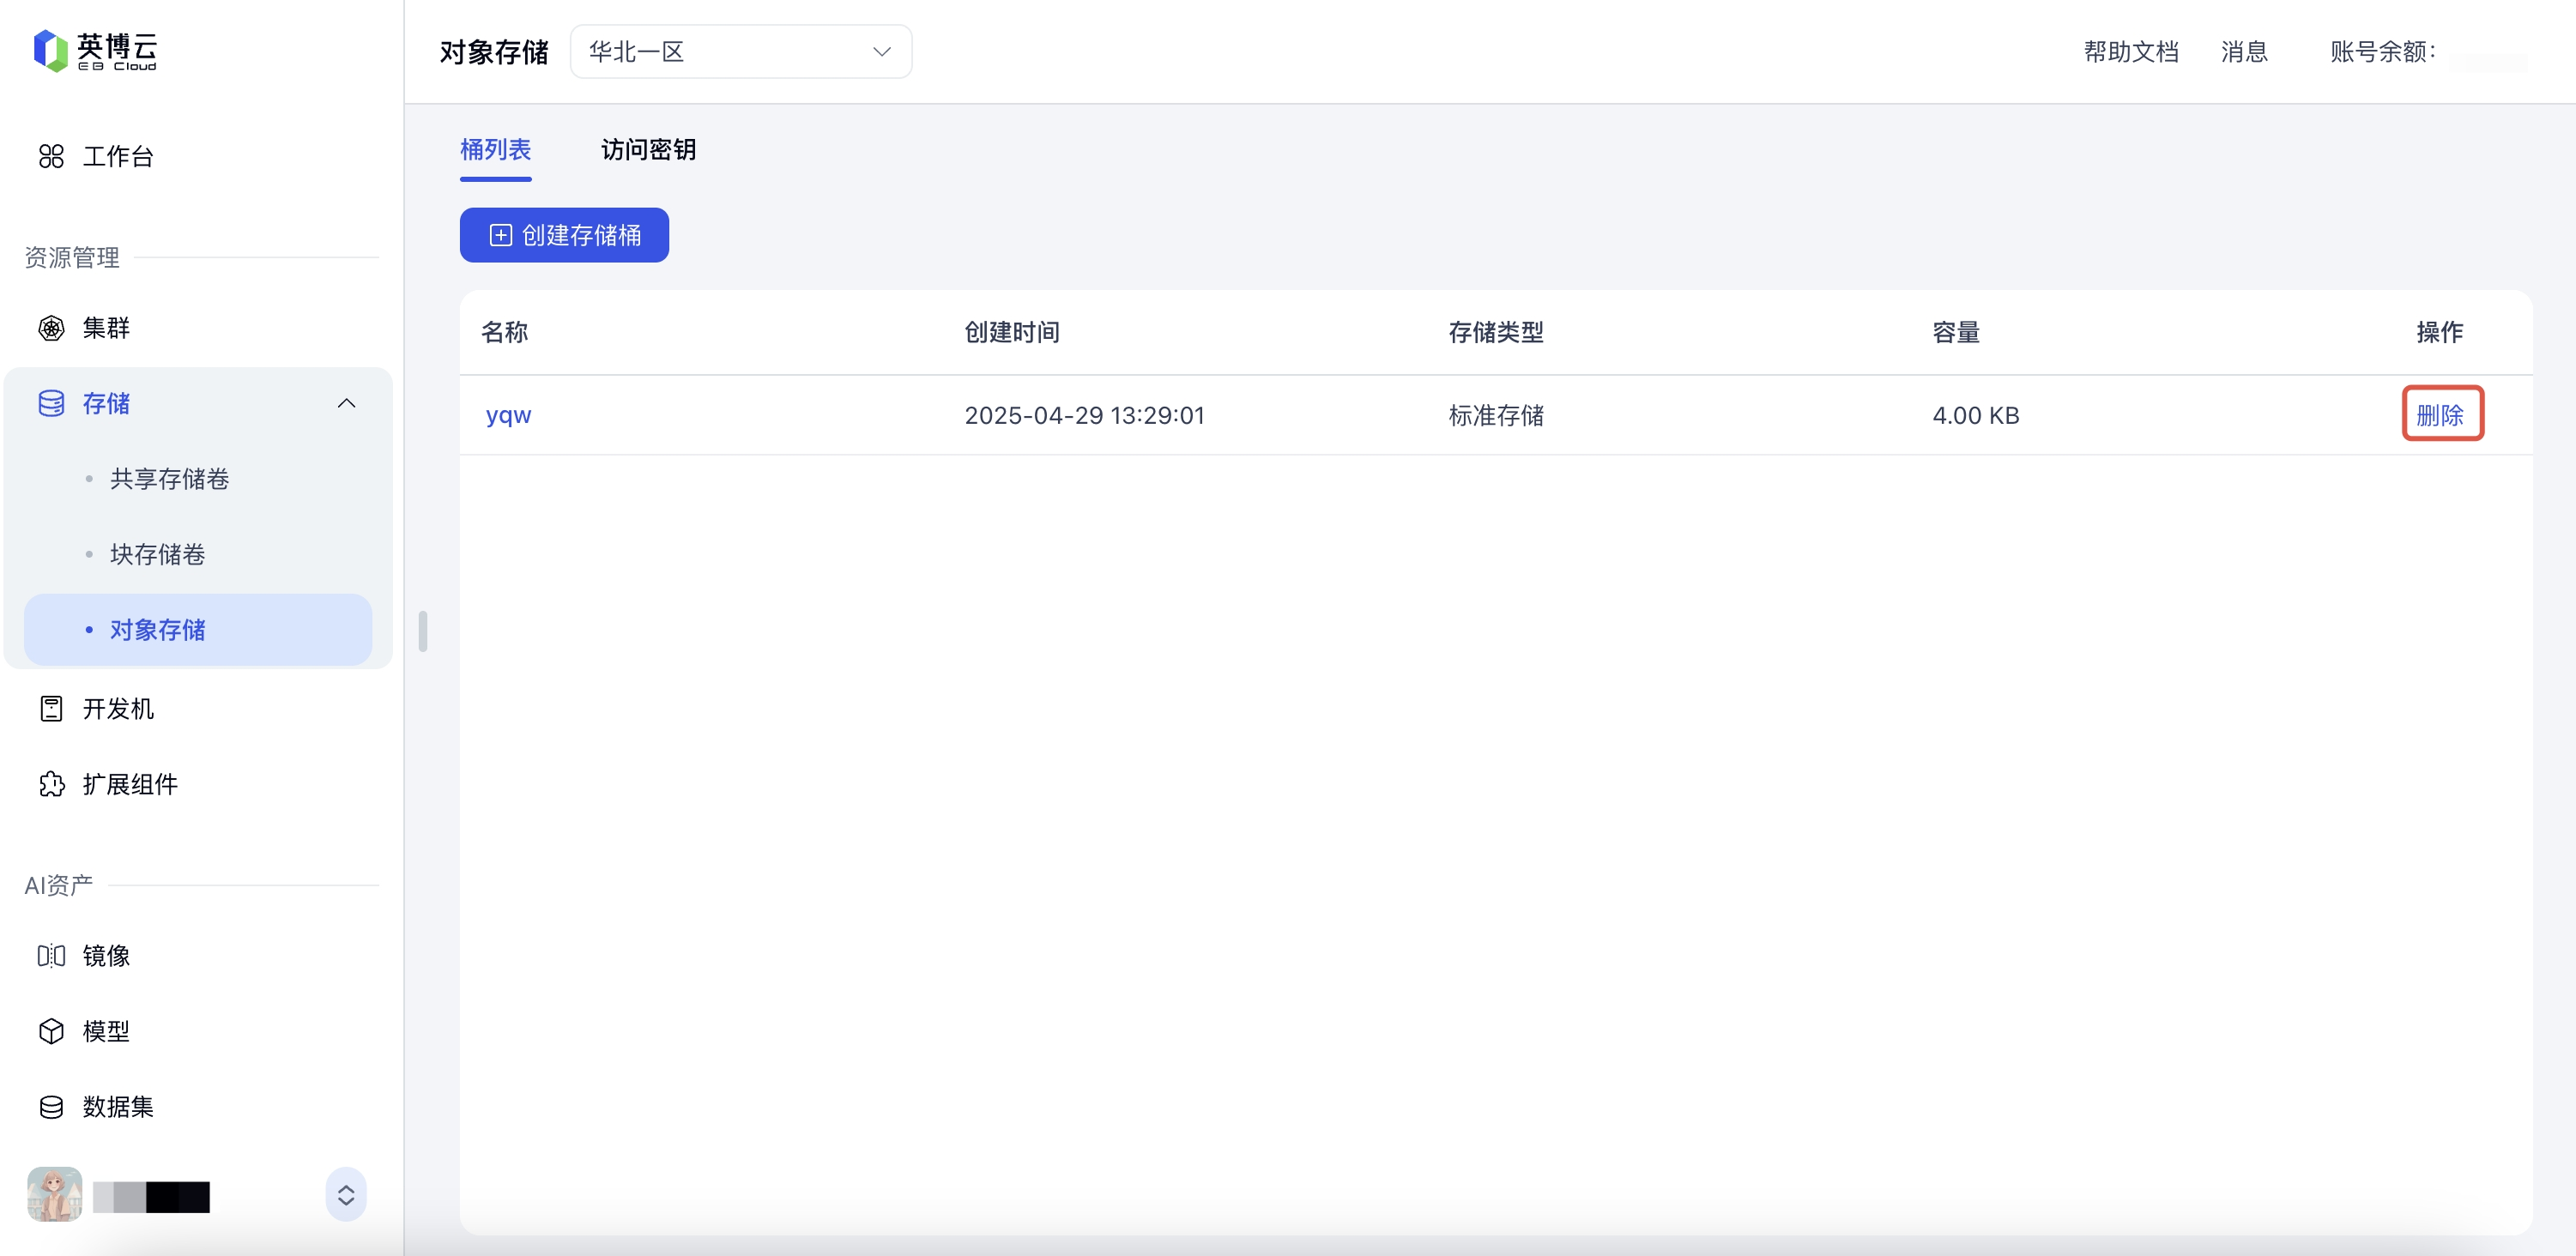Open the 工作台 dashboard icon
The image size is (2576, 1256).
[x=51, y=156]
